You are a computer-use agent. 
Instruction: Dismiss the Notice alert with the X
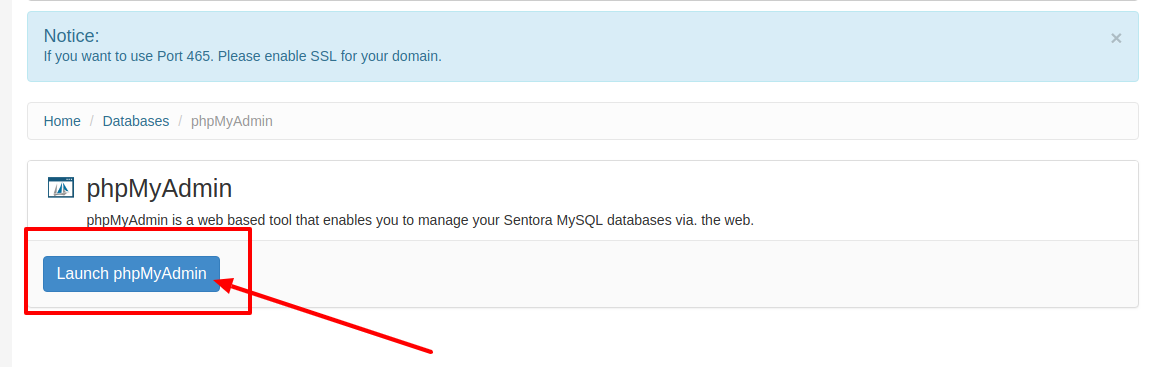tap(1115, 38)
